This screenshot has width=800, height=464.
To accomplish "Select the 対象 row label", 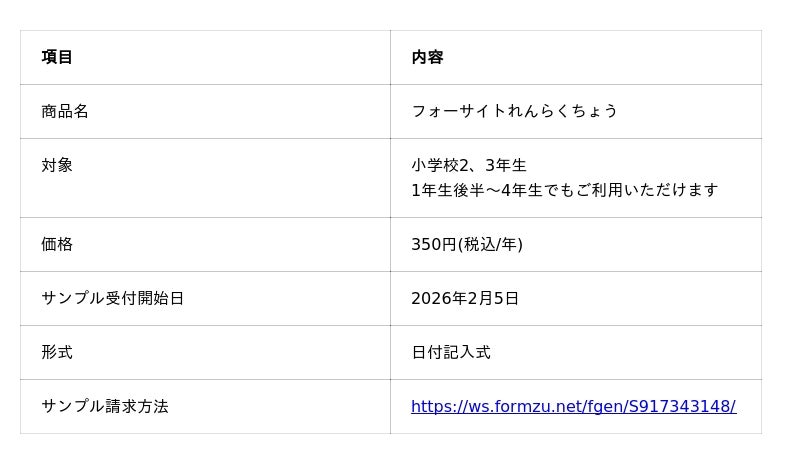I will click(x=57, y=165).
